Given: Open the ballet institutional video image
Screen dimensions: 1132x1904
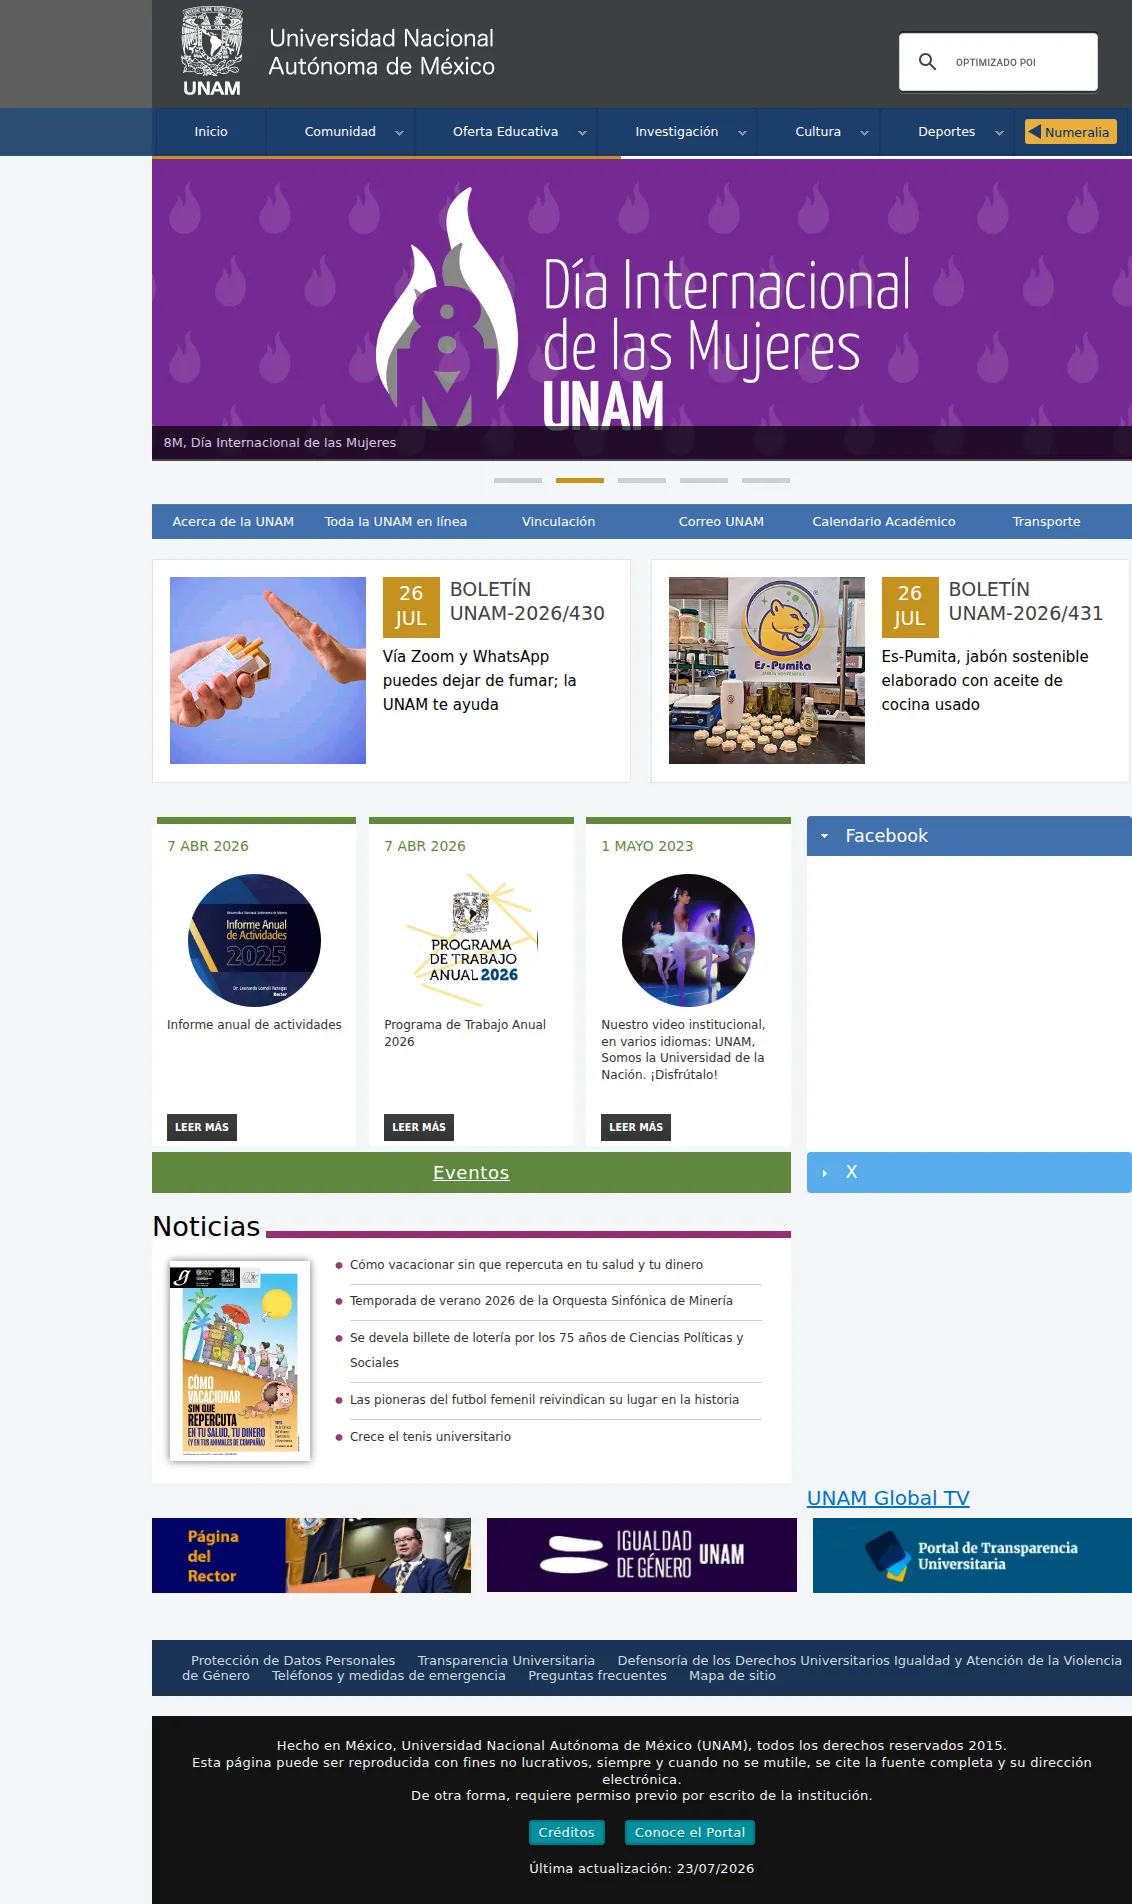Looking at the screenshot, I should point(689,940).
